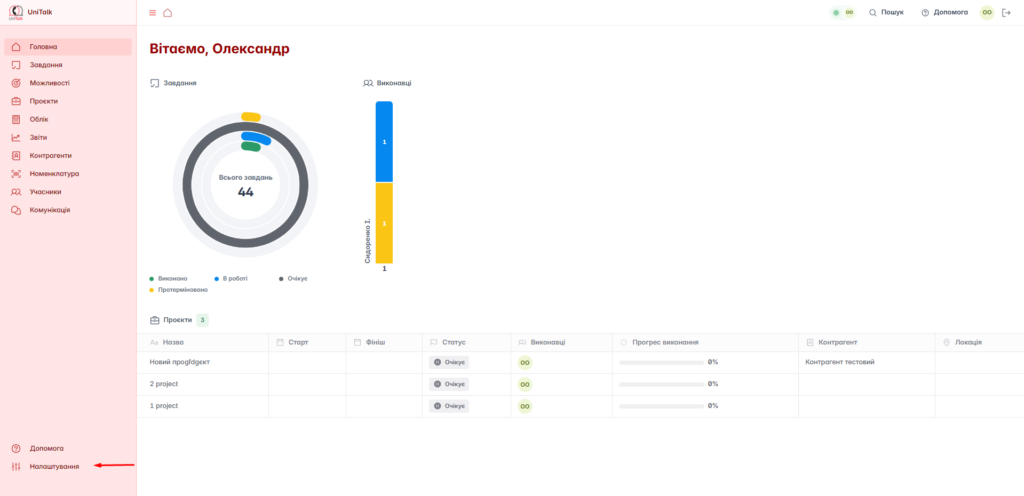
Task: Click progress bar of Новий progfdgekt
Action: [661, 362]
